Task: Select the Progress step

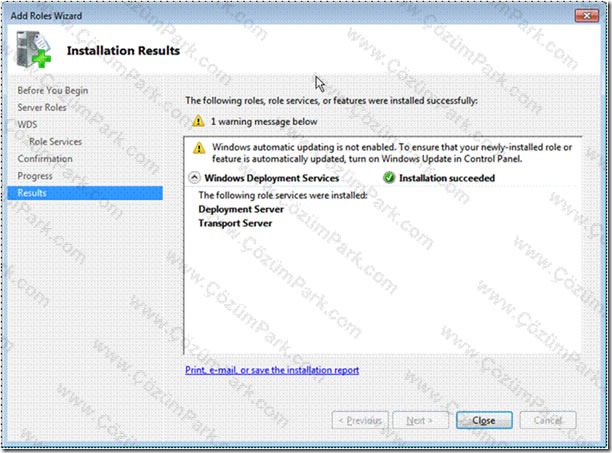Action: pos(35,176)
